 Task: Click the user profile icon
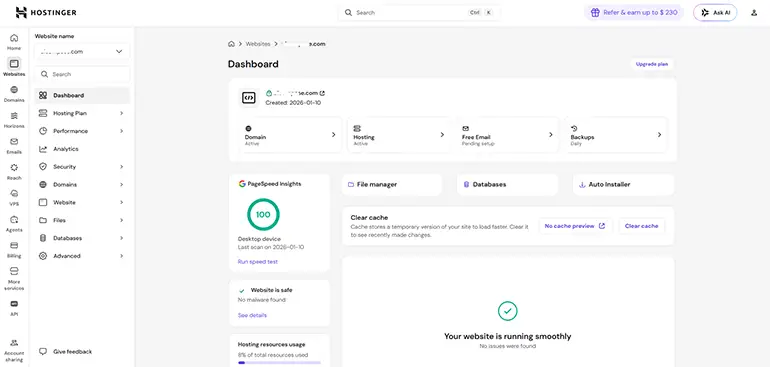[754, 13]
